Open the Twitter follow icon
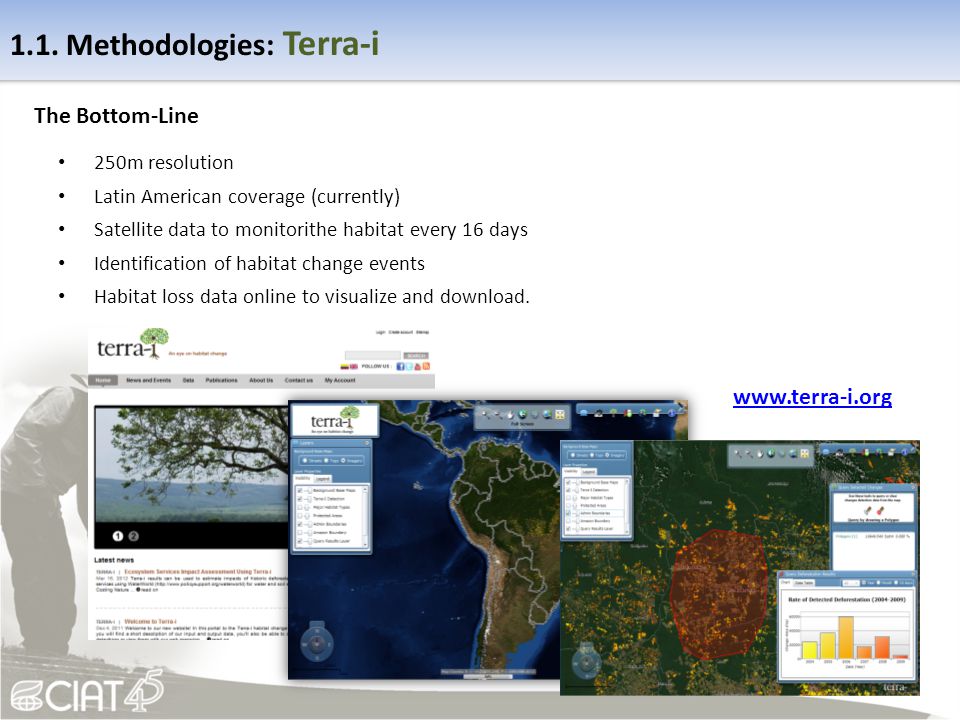This screenshot has width=960, height=720. 409,366
